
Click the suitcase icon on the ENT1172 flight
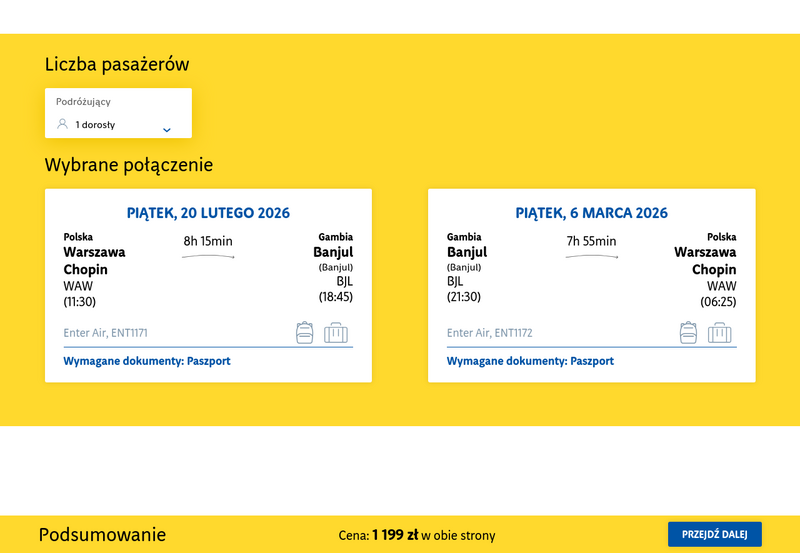pos(720,332)
